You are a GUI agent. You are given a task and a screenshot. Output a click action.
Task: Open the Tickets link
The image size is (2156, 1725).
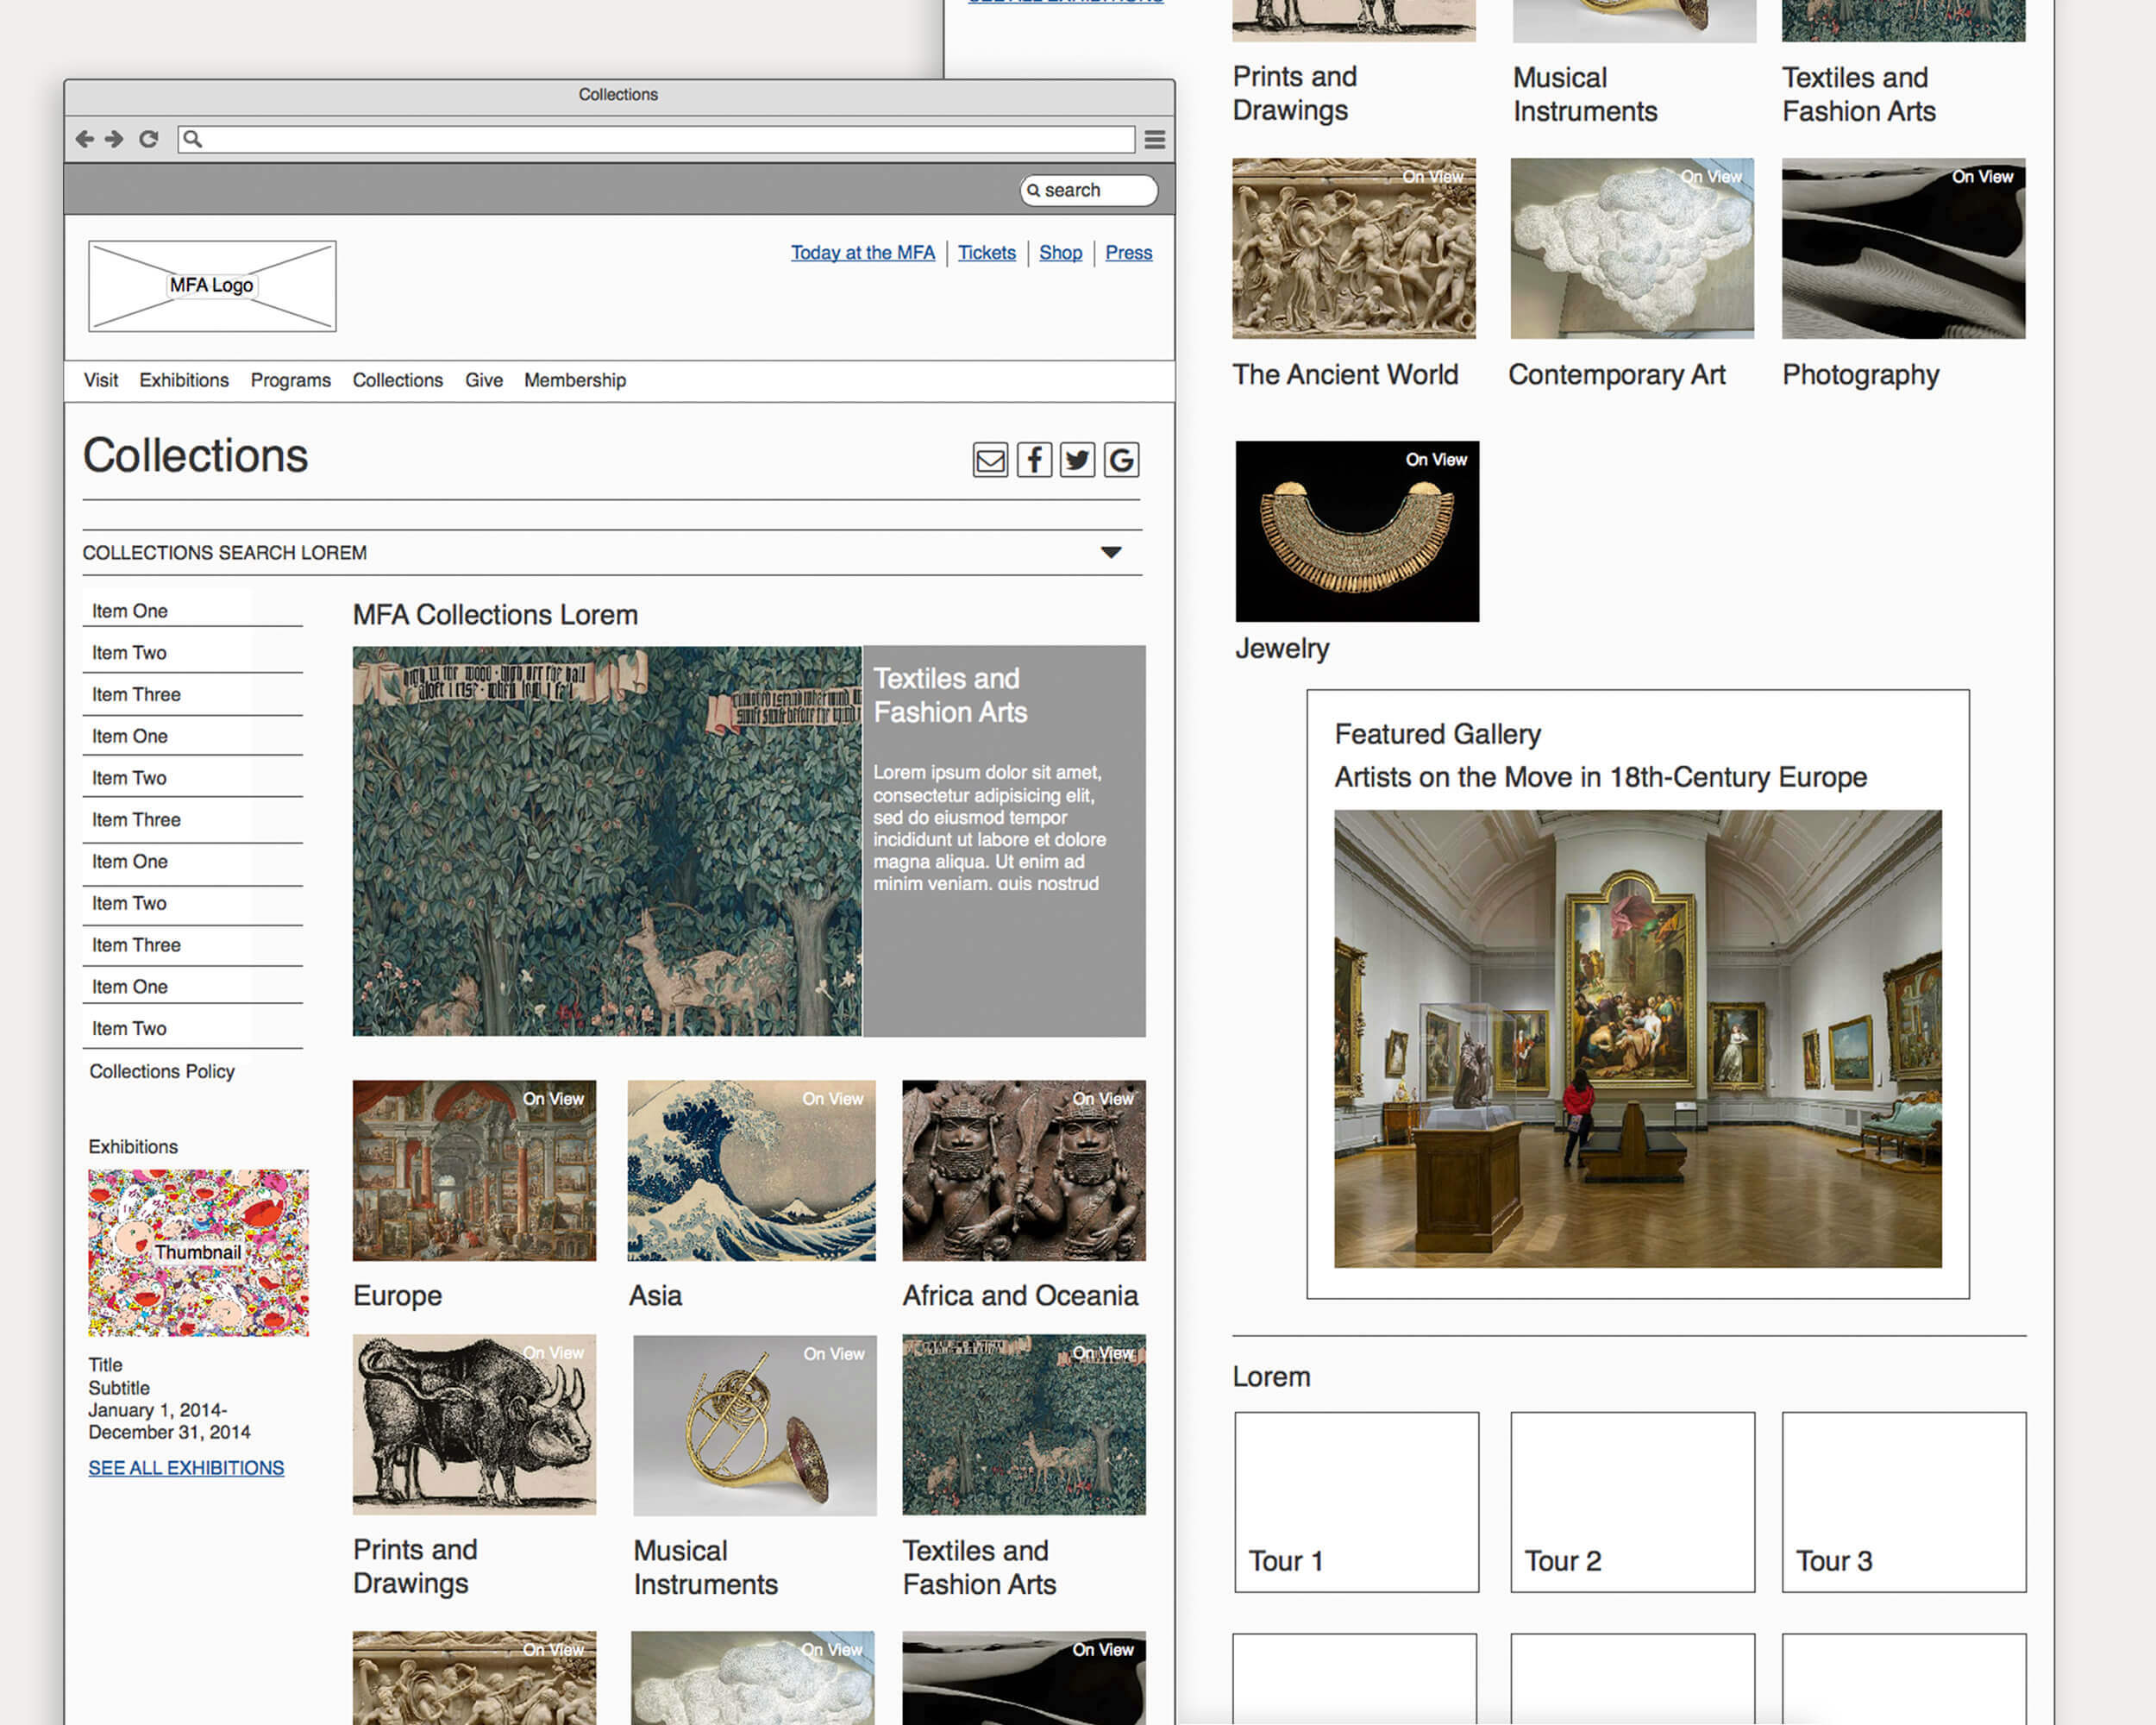(987, 253)
